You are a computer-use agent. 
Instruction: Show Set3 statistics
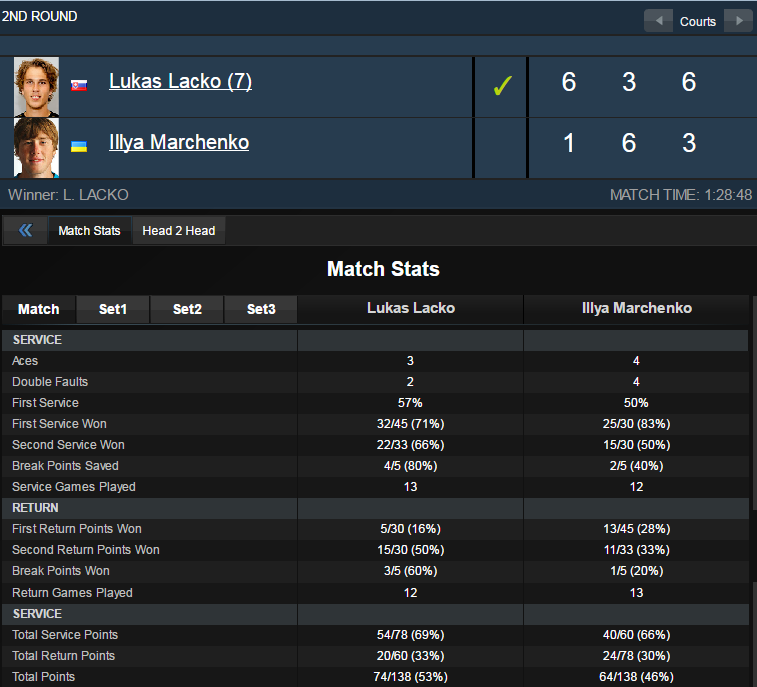pyautogui.click(x=261, y=309)
